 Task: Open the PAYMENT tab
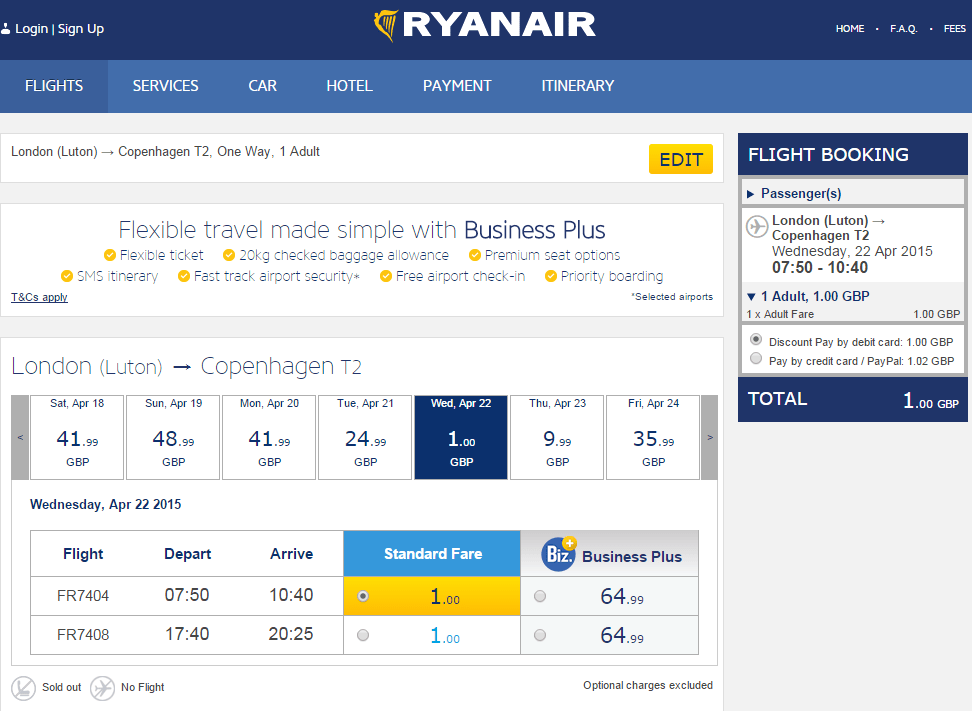point(457,86)
